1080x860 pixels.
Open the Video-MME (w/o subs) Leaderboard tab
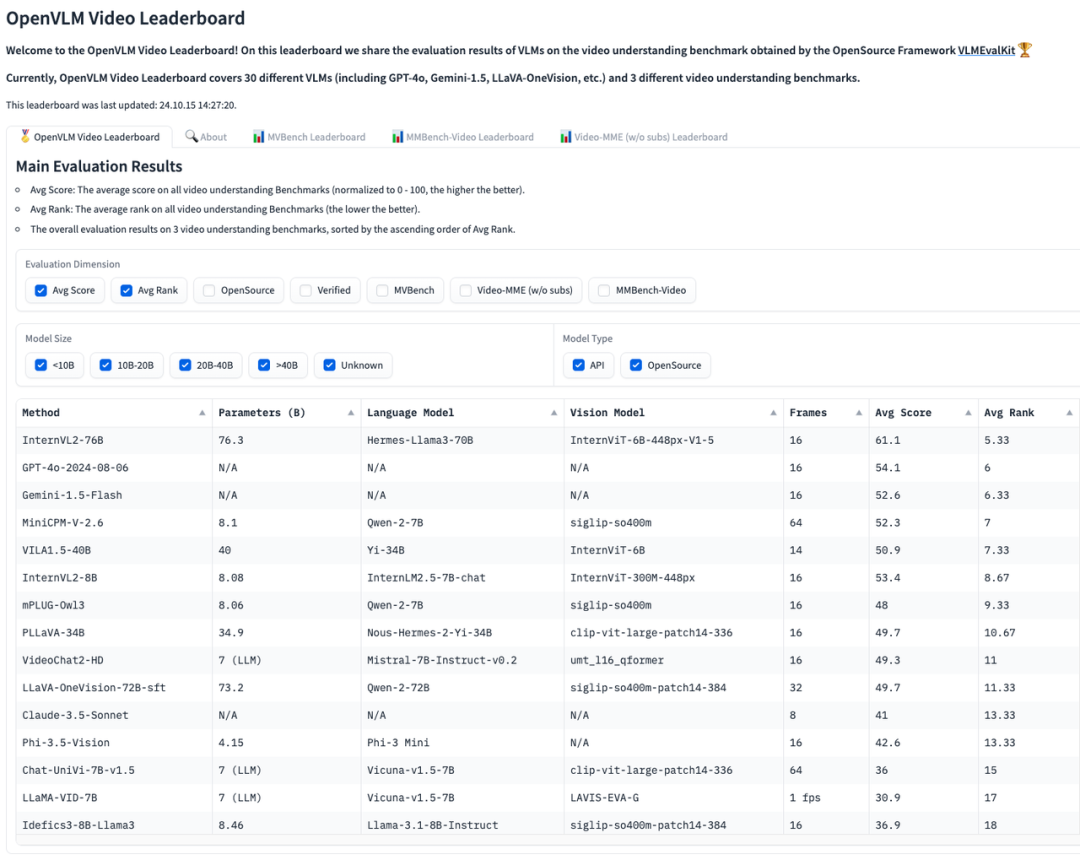[644, 137]
